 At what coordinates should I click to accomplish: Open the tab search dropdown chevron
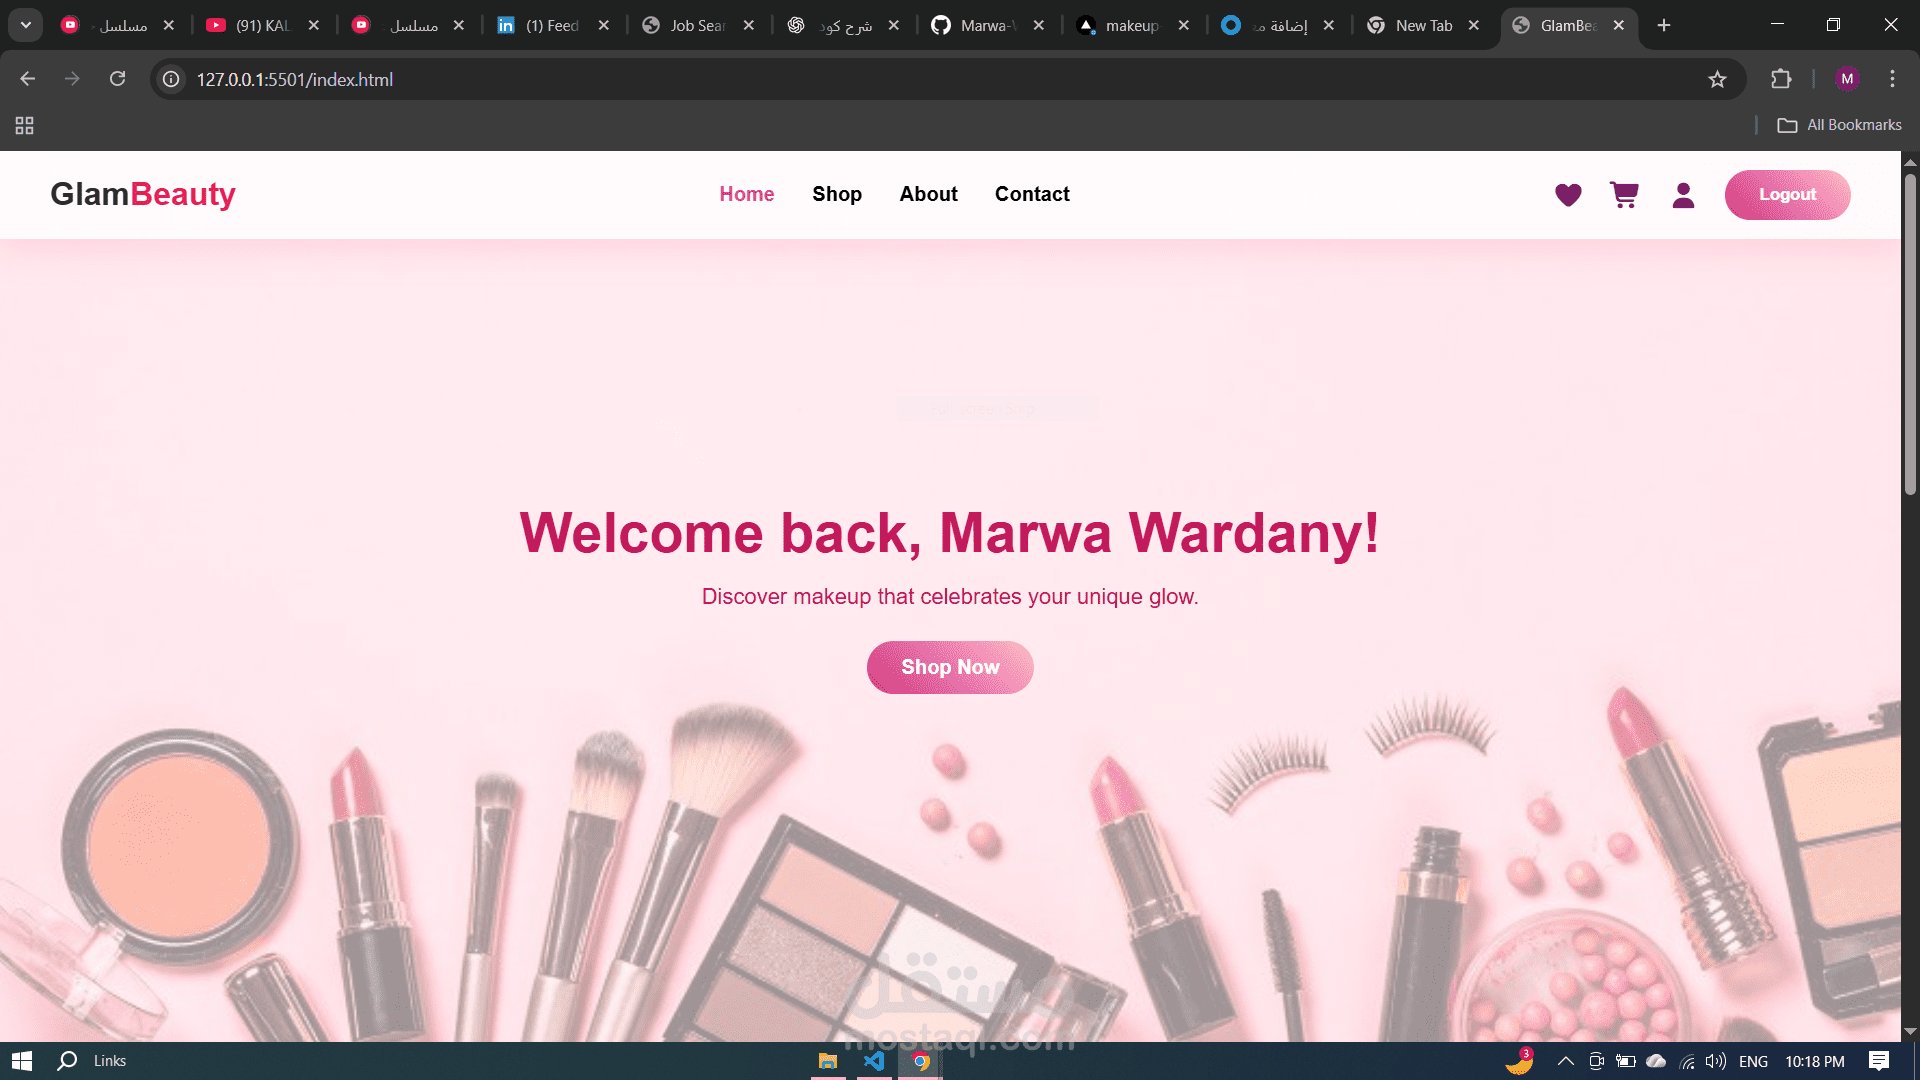point(25,24)
